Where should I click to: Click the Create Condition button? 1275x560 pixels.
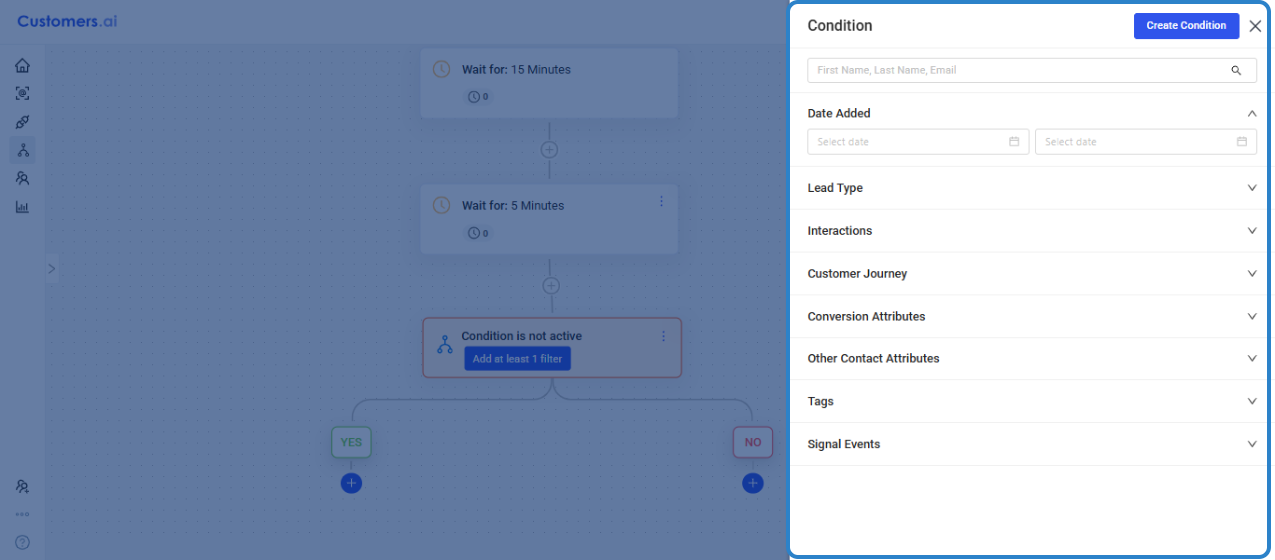click(1186, 26)
